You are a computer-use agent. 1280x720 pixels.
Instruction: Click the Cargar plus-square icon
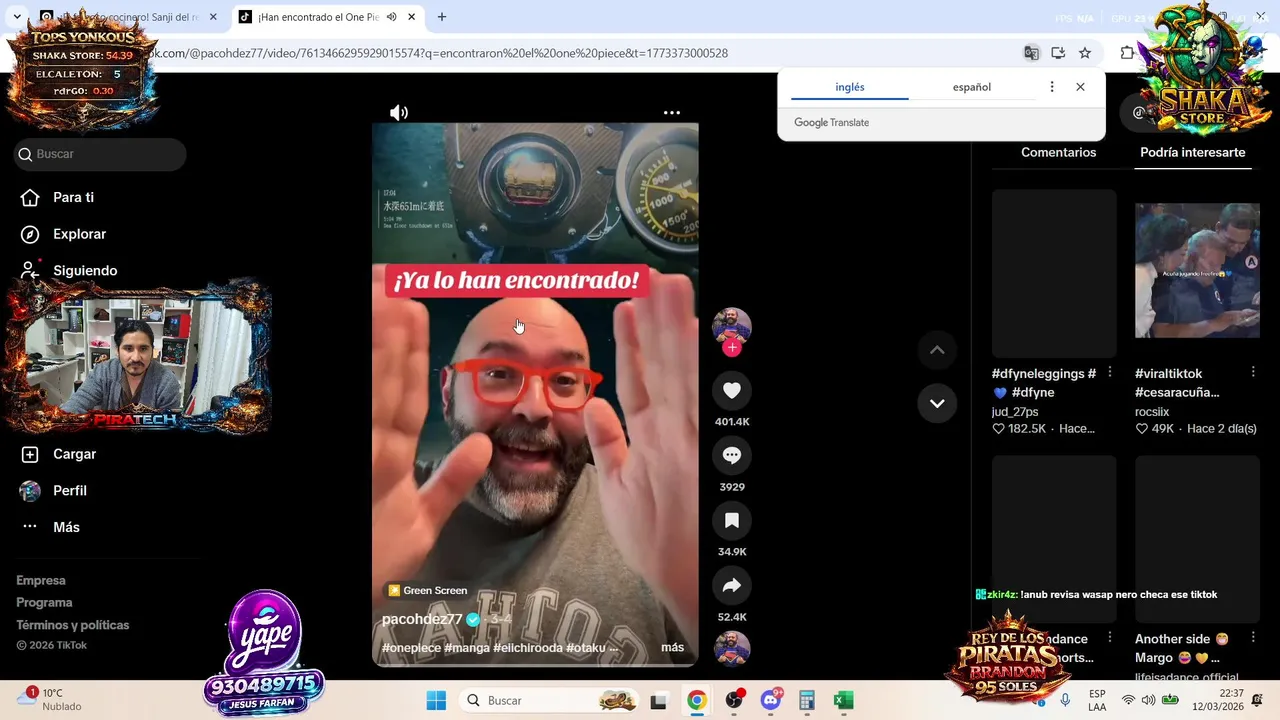(x=30, y=454)
